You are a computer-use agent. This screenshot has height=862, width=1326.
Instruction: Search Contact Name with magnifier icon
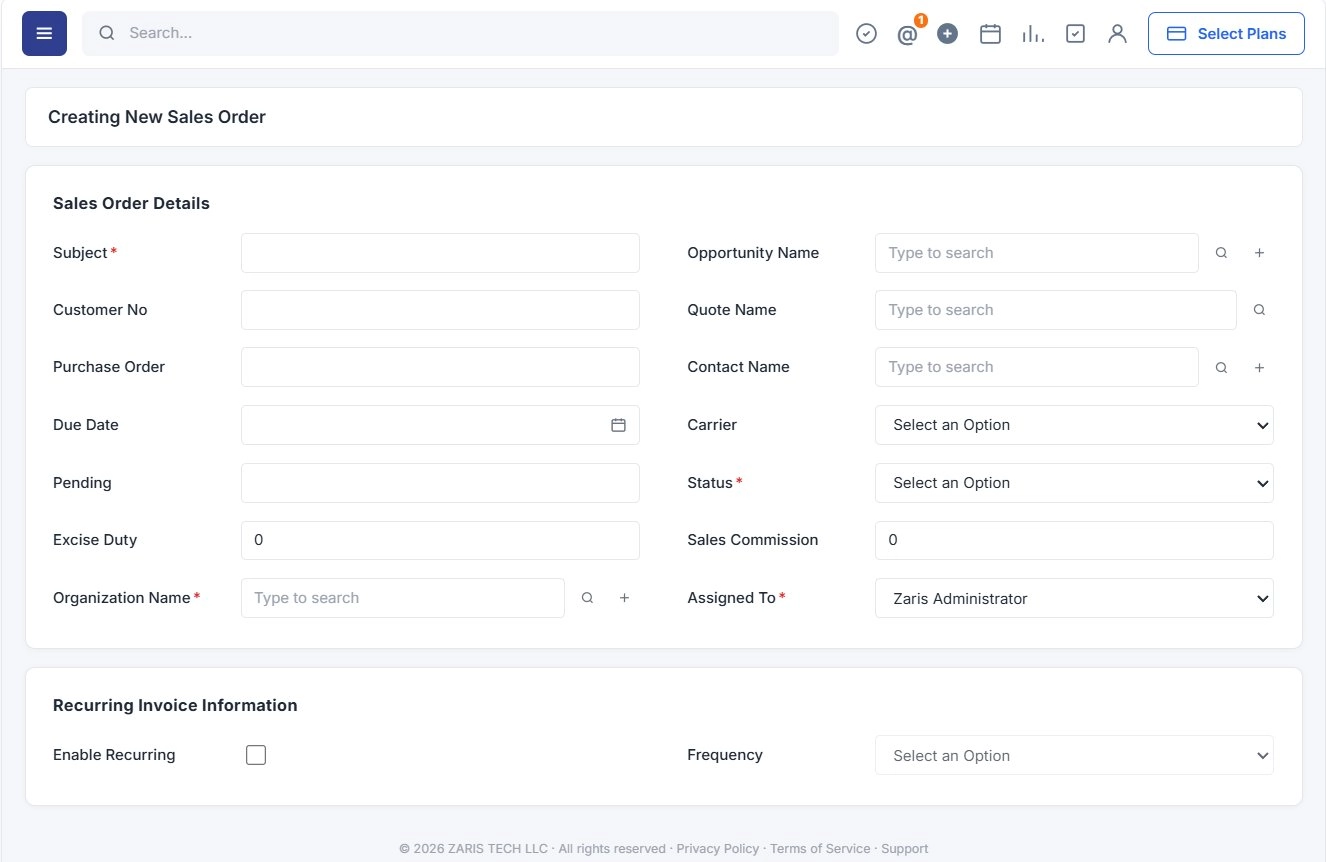(1221, 367)
